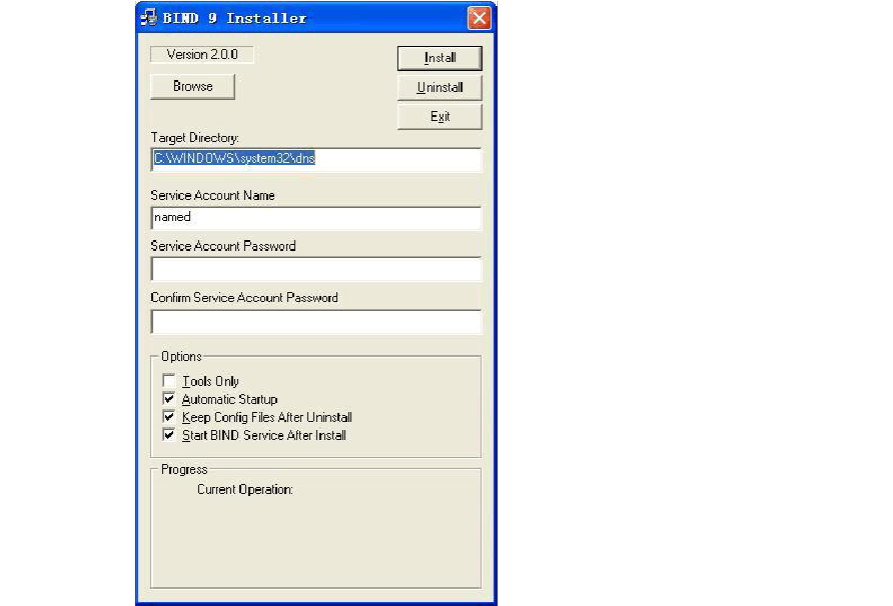
Task: Click the Uninstall button
Action: 440,87
